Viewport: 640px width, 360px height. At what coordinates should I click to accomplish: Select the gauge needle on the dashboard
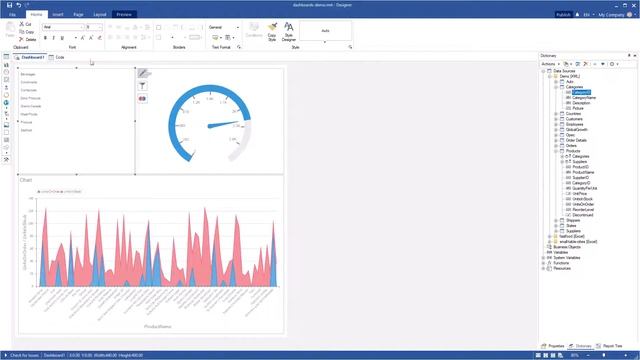[223, 124]
